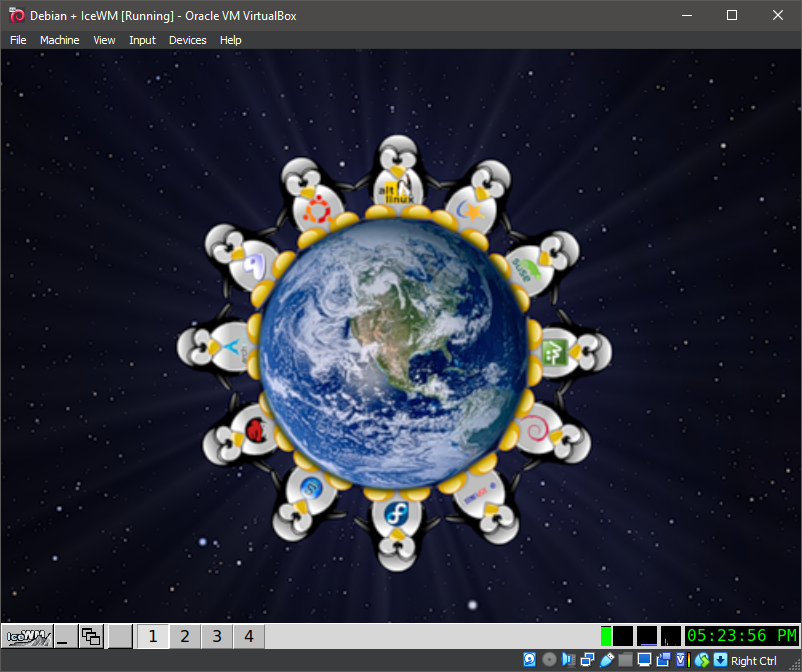The height and width of the screenshot is (672, 802).
Task: Click the display monitor status icon
Action: click(x=644, y=660)
